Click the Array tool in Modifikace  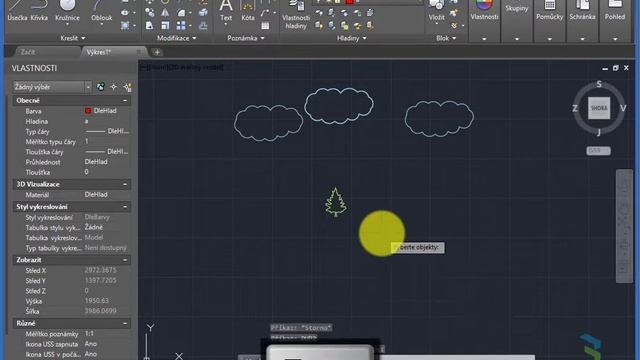coord(181,26)
